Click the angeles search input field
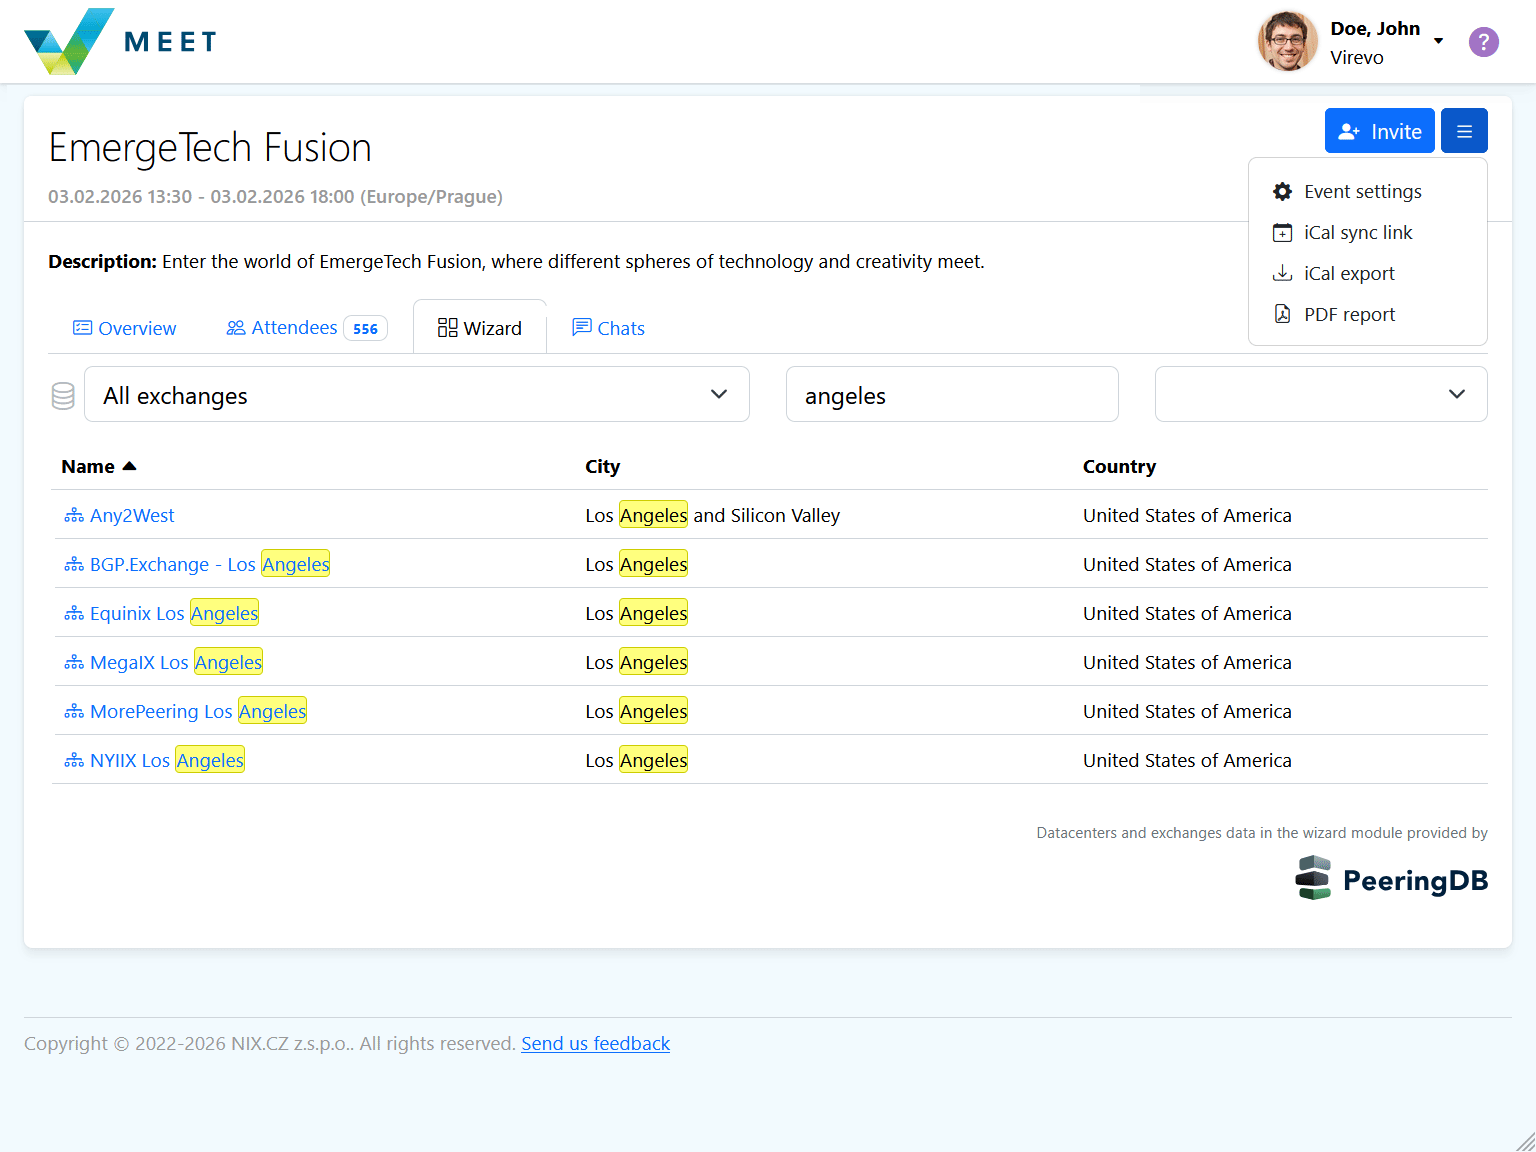 point(951,395)
